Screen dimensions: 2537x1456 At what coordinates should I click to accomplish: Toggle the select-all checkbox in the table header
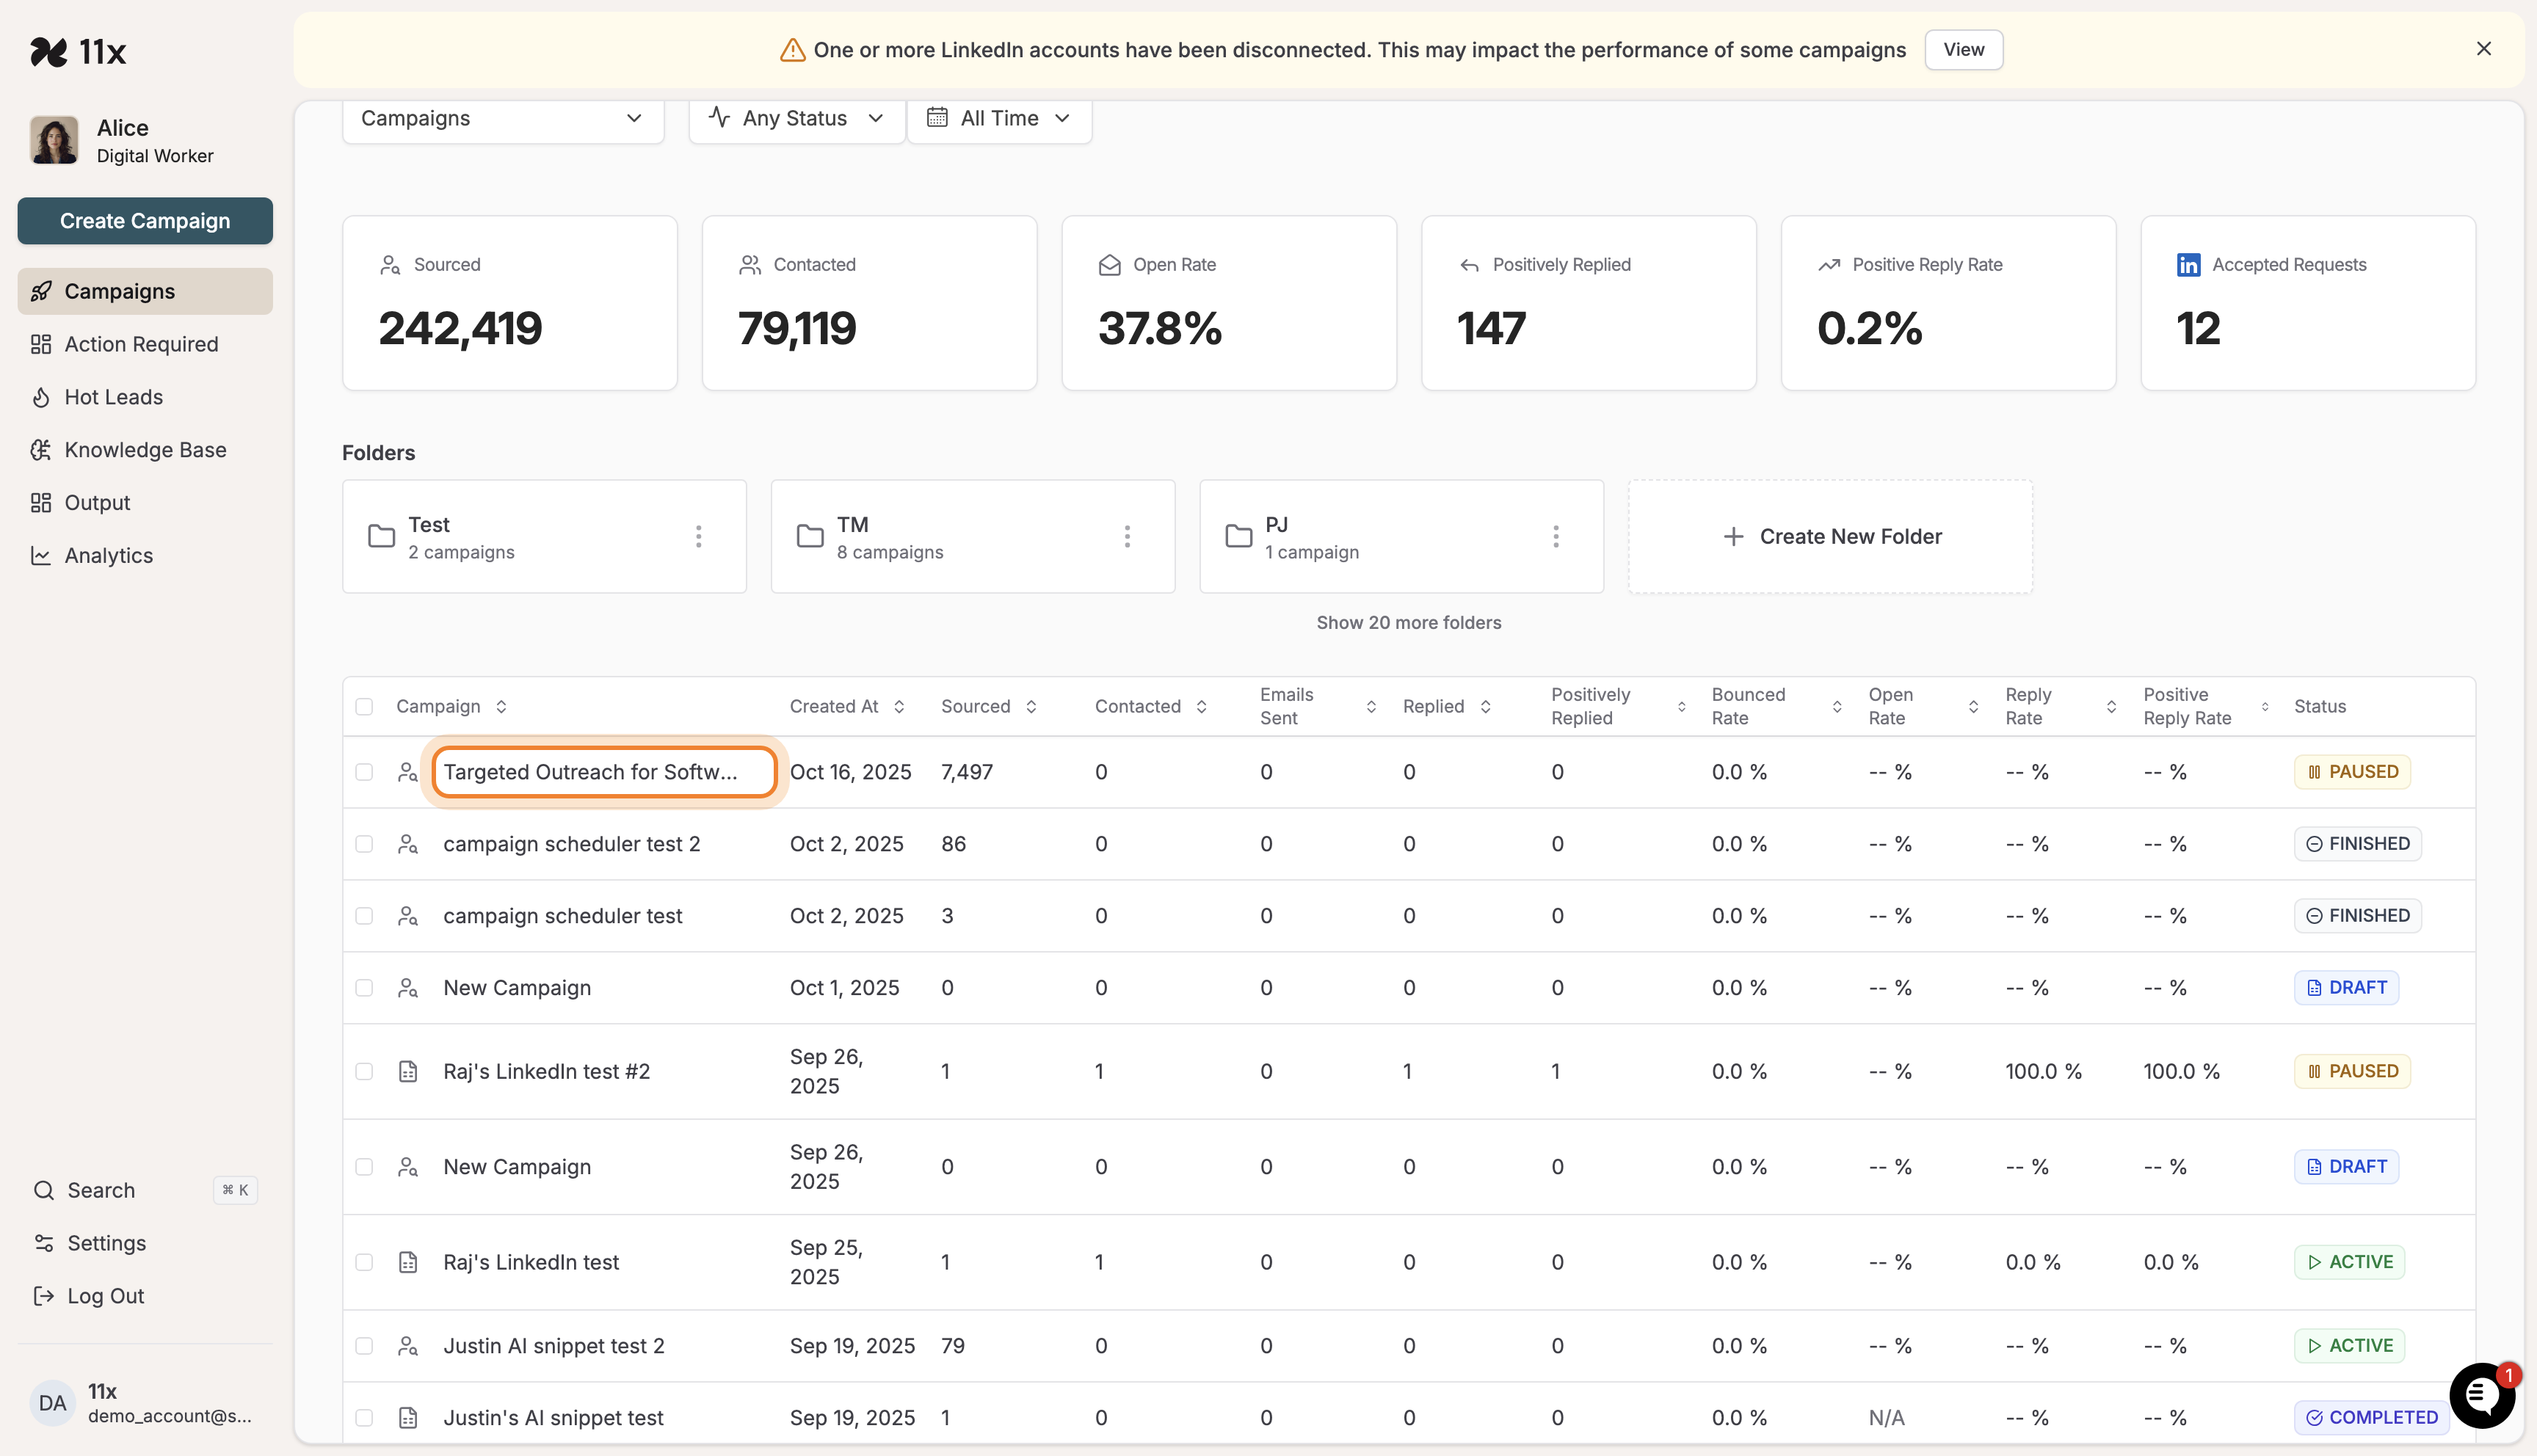point(364,705)
